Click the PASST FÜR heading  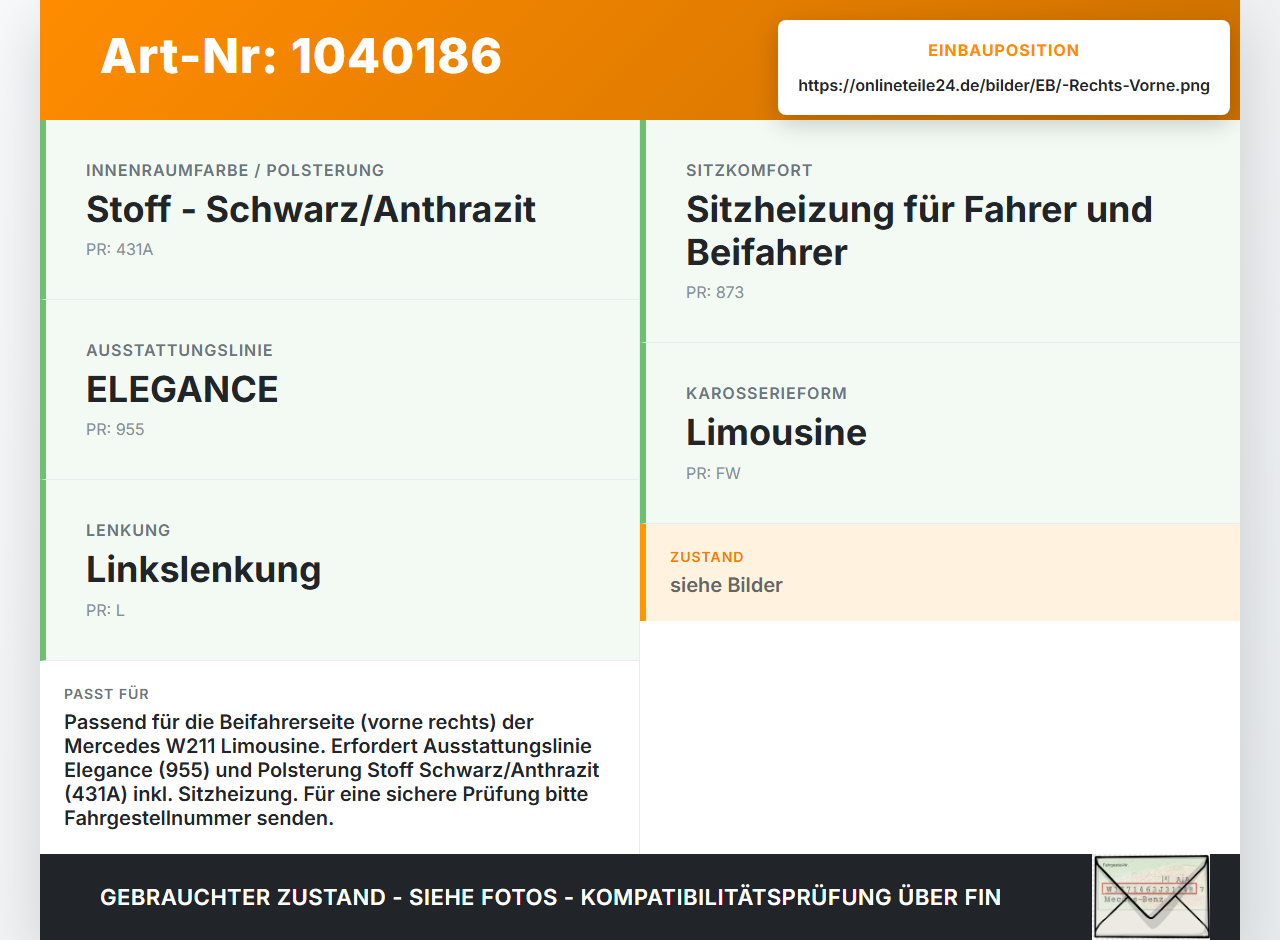(106, 694)
